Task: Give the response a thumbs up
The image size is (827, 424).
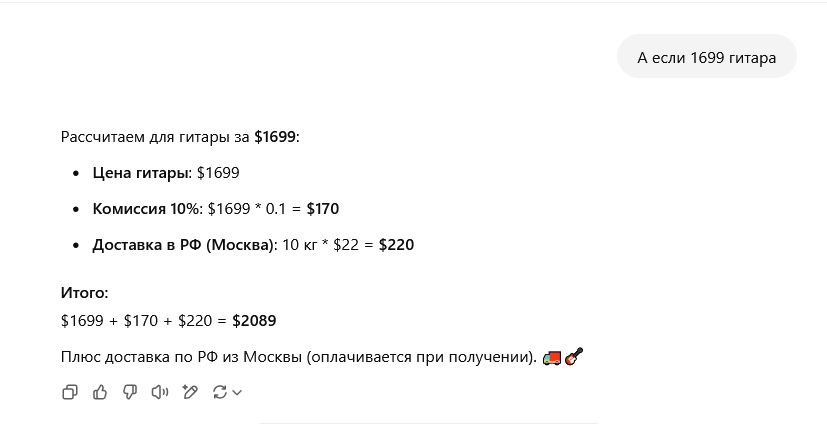Action: point(100,392)
